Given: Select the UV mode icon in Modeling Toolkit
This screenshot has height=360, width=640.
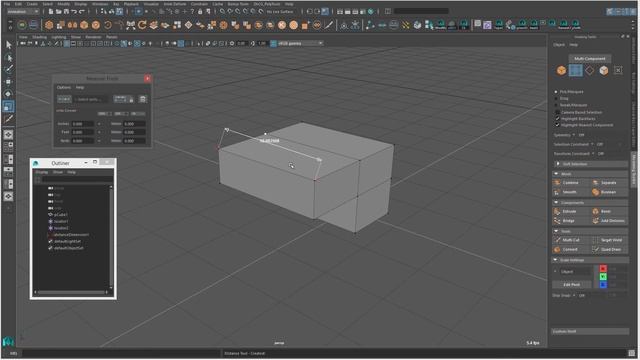Looking at the screenshot, I should pyautogui.click(x=618, y=71).
